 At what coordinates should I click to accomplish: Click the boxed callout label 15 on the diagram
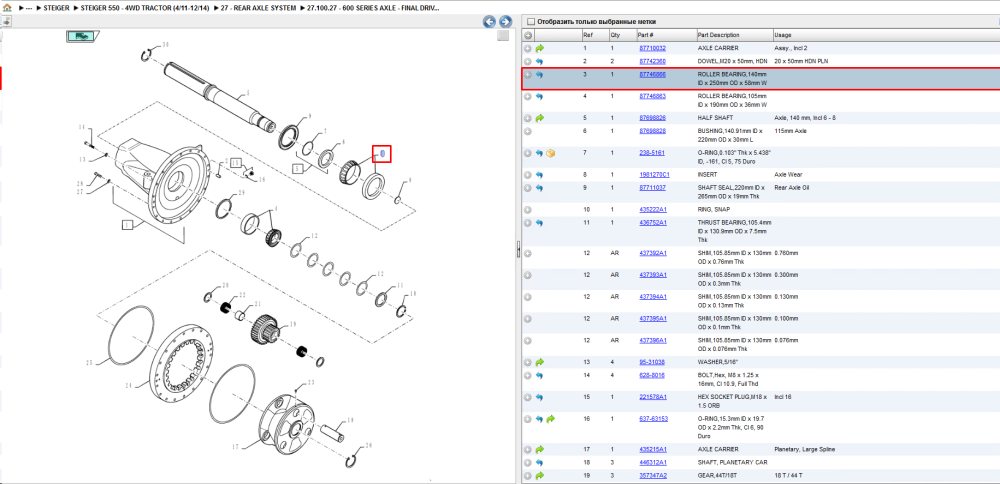(237, 162)
